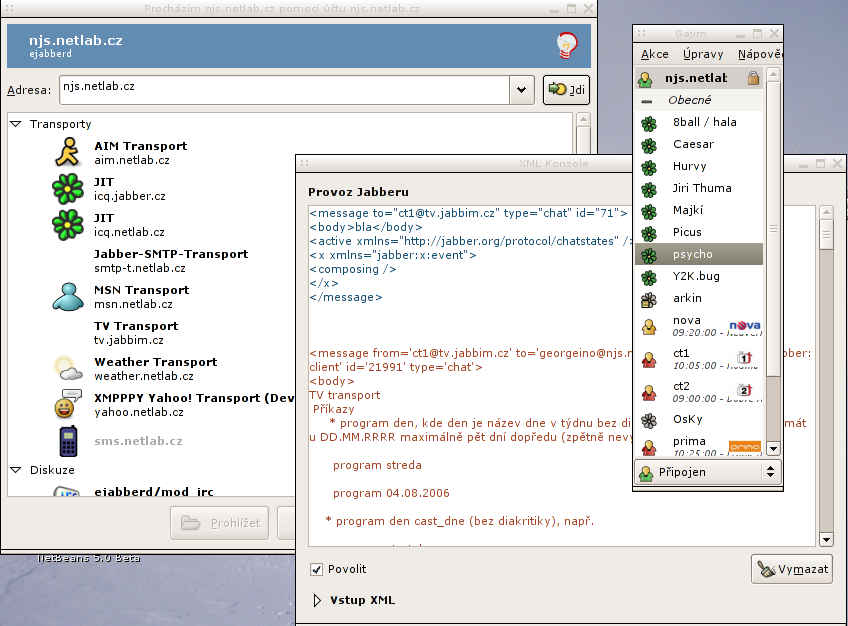This screenshot has height=626, width=848.
Task: Select the psycho contact in roster
Action: click(x=699, y=254)
